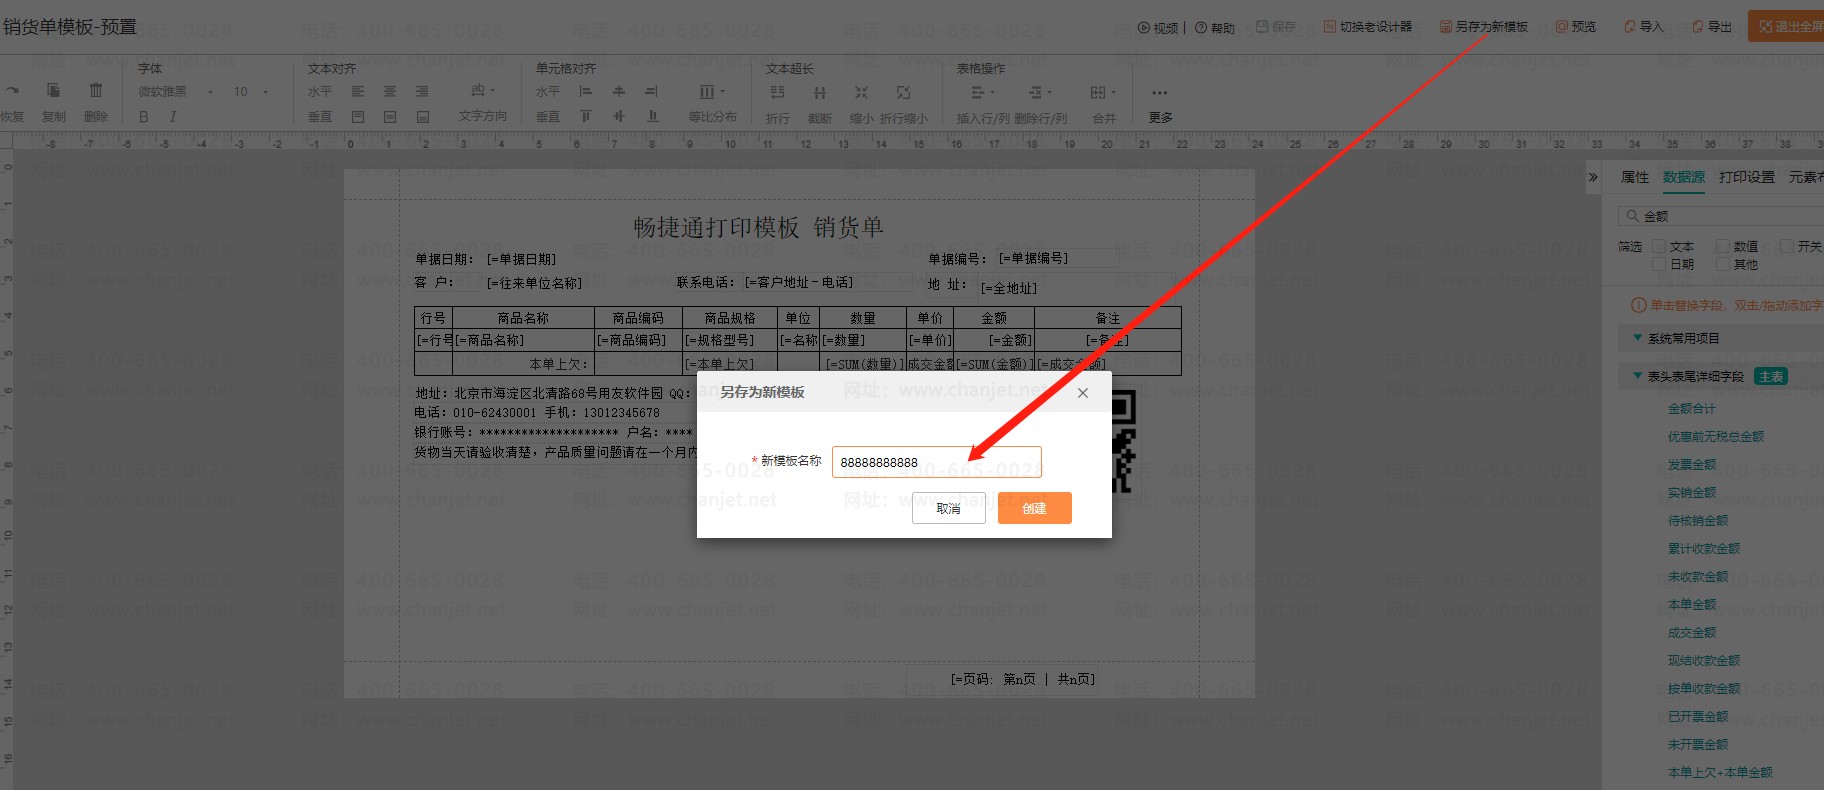
Task: Align cells vertically to middle
Action: (x=619, y=117)
